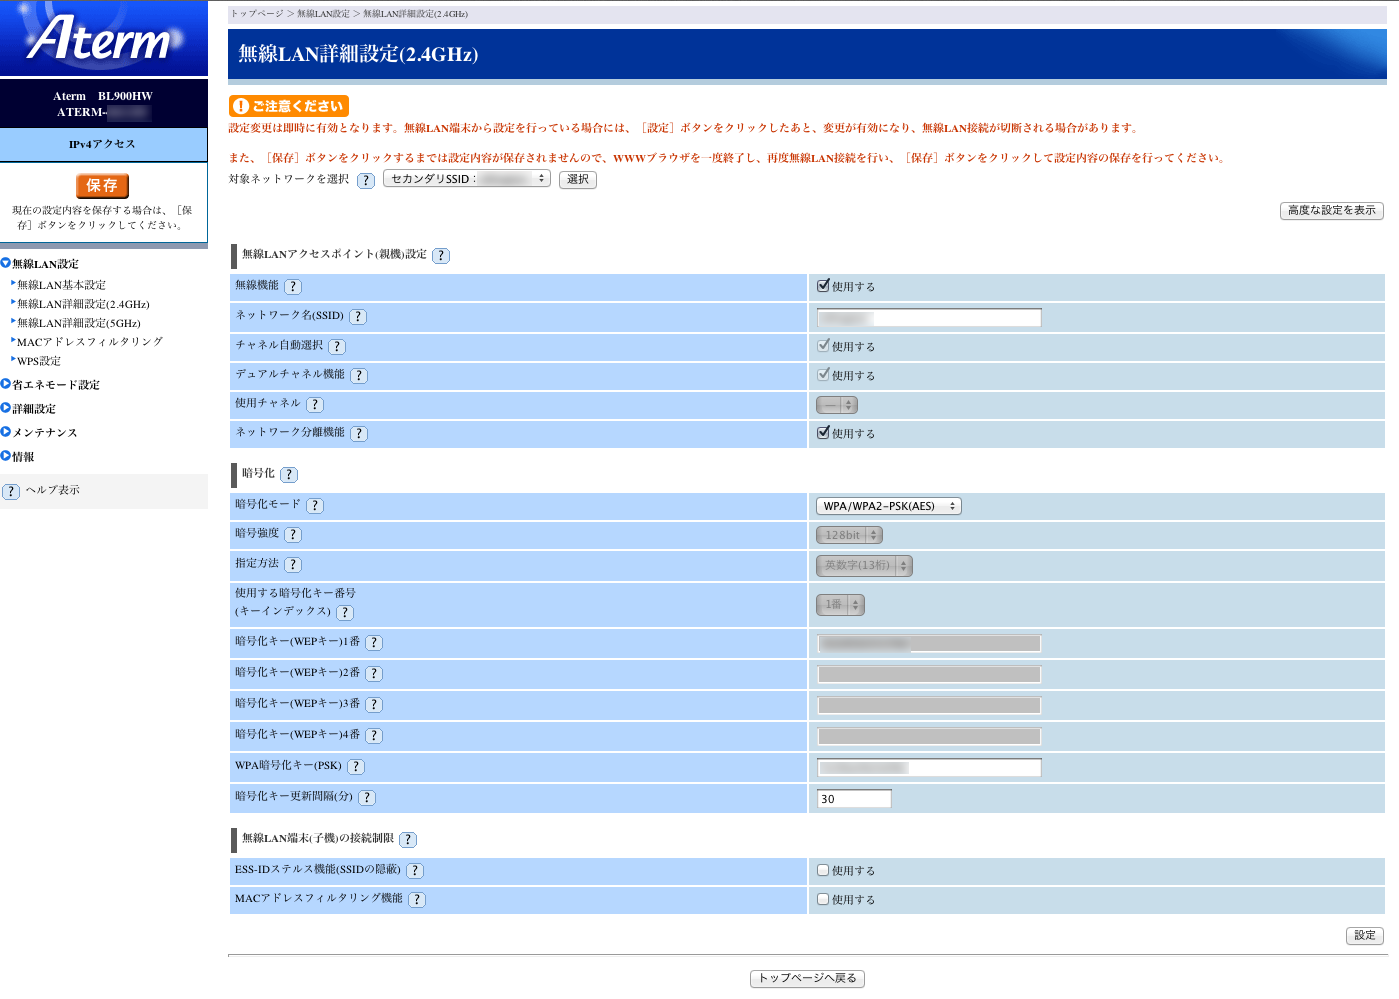Expand the 省エネモード設定 menu section
This screenshot has height=999, width=1399.
[55, 385]
